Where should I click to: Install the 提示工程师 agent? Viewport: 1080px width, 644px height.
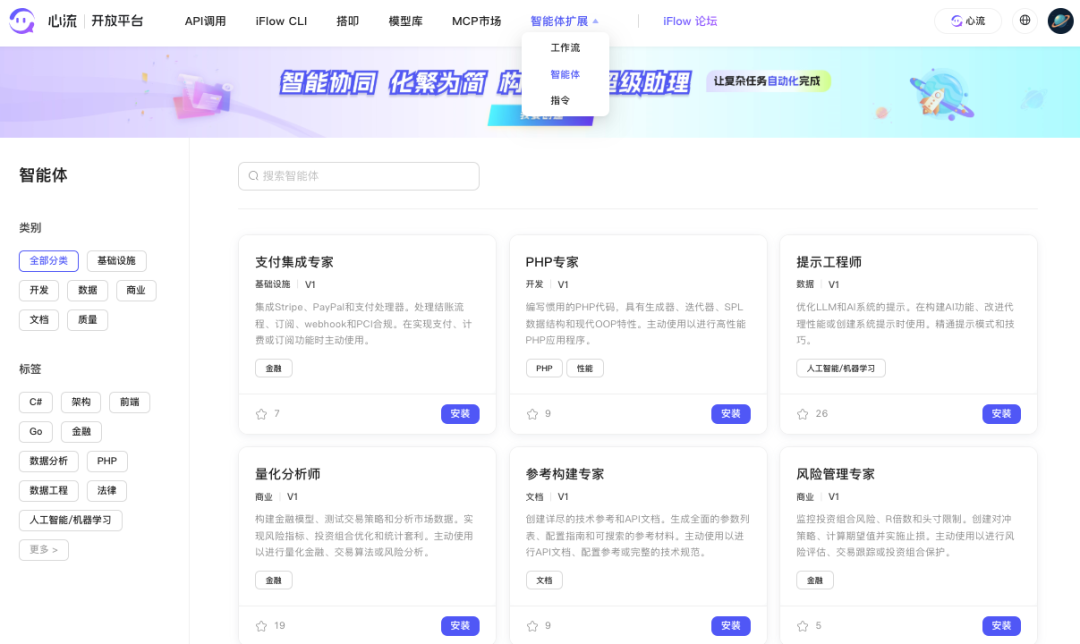[1001, 414]
